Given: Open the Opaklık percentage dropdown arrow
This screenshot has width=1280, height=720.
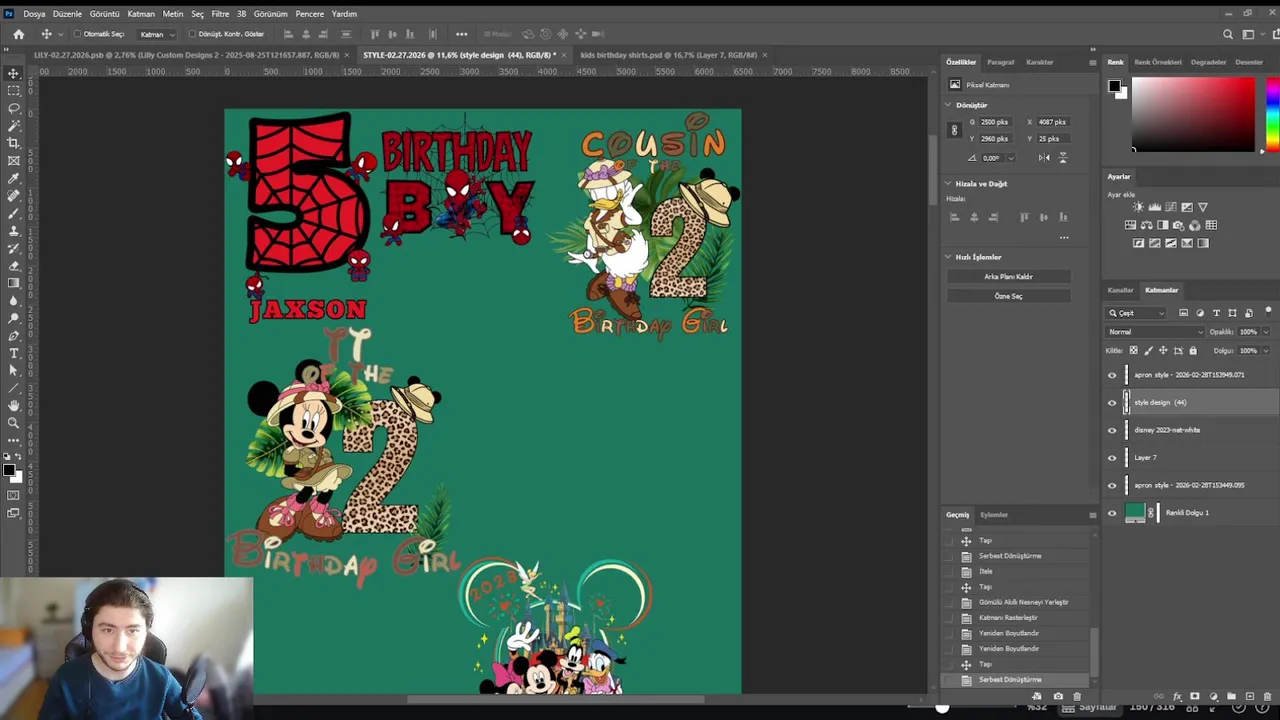Looking at the screenshot, I should (1265, 332).
